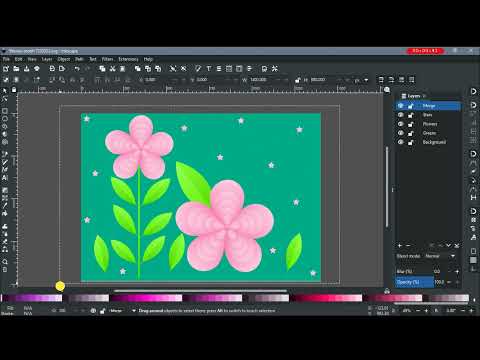This screenshot has width=480, height=360.
Task: Increase Blur value with plus
Action: click(457, 272)
